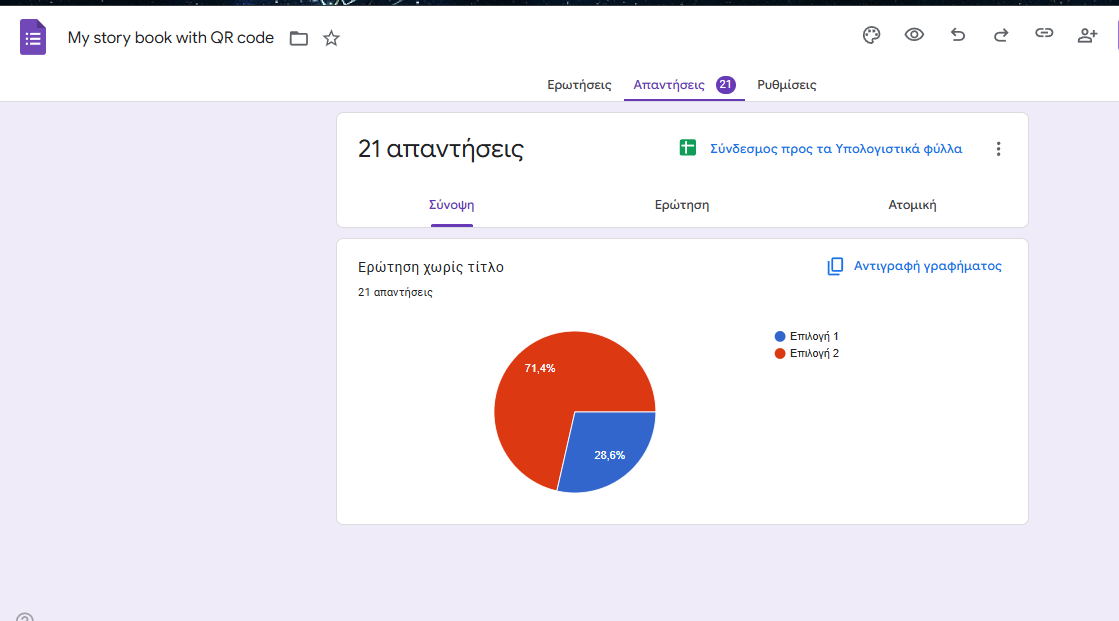Click the green Sheets icon

(687, 148)
